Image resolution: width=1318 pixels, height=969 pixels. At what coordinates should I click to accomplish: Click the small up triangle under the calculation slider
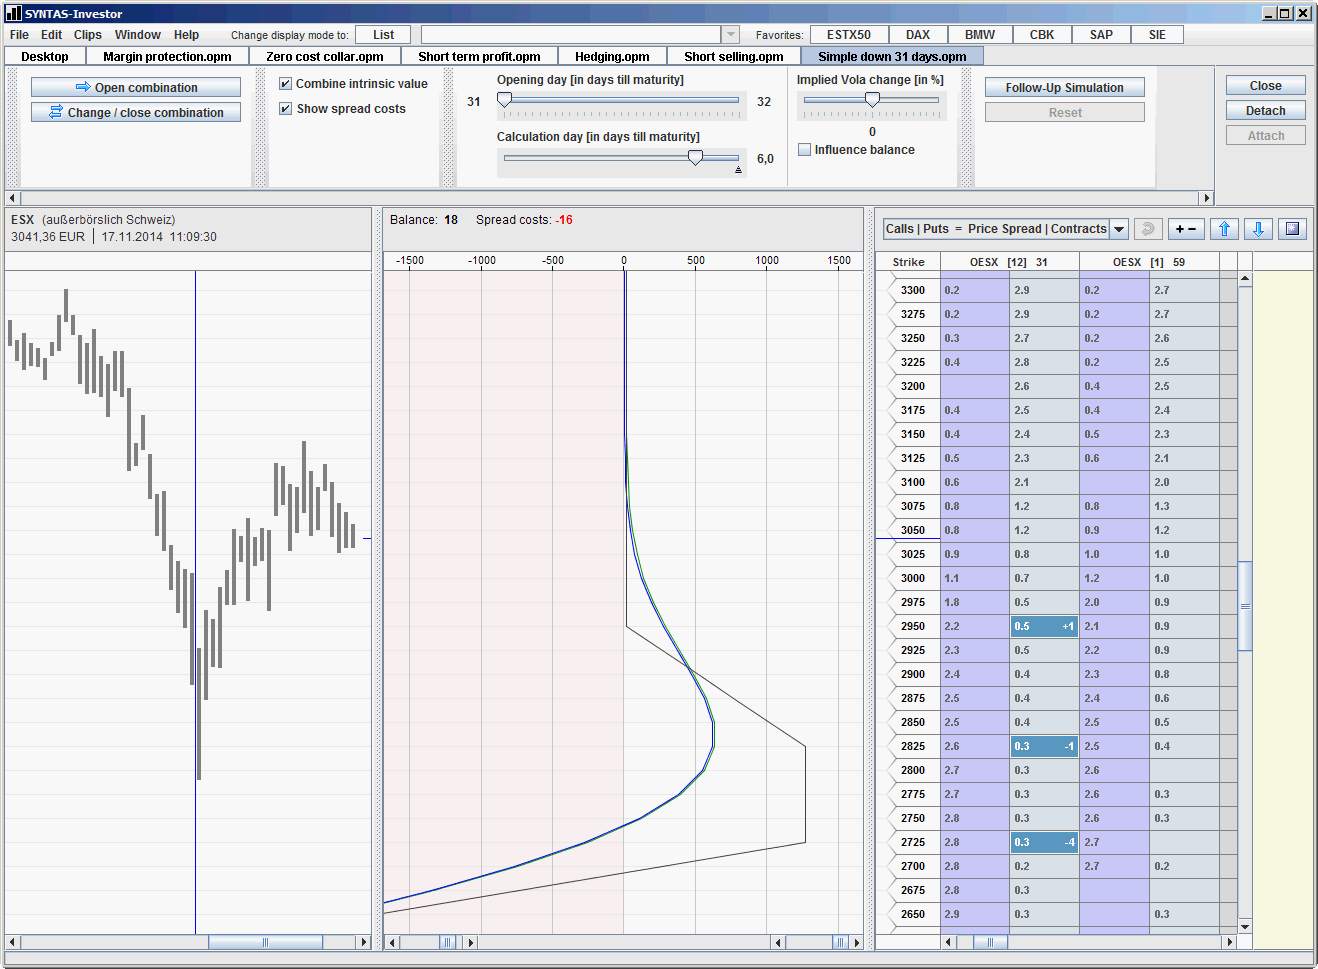coord(738,170)
